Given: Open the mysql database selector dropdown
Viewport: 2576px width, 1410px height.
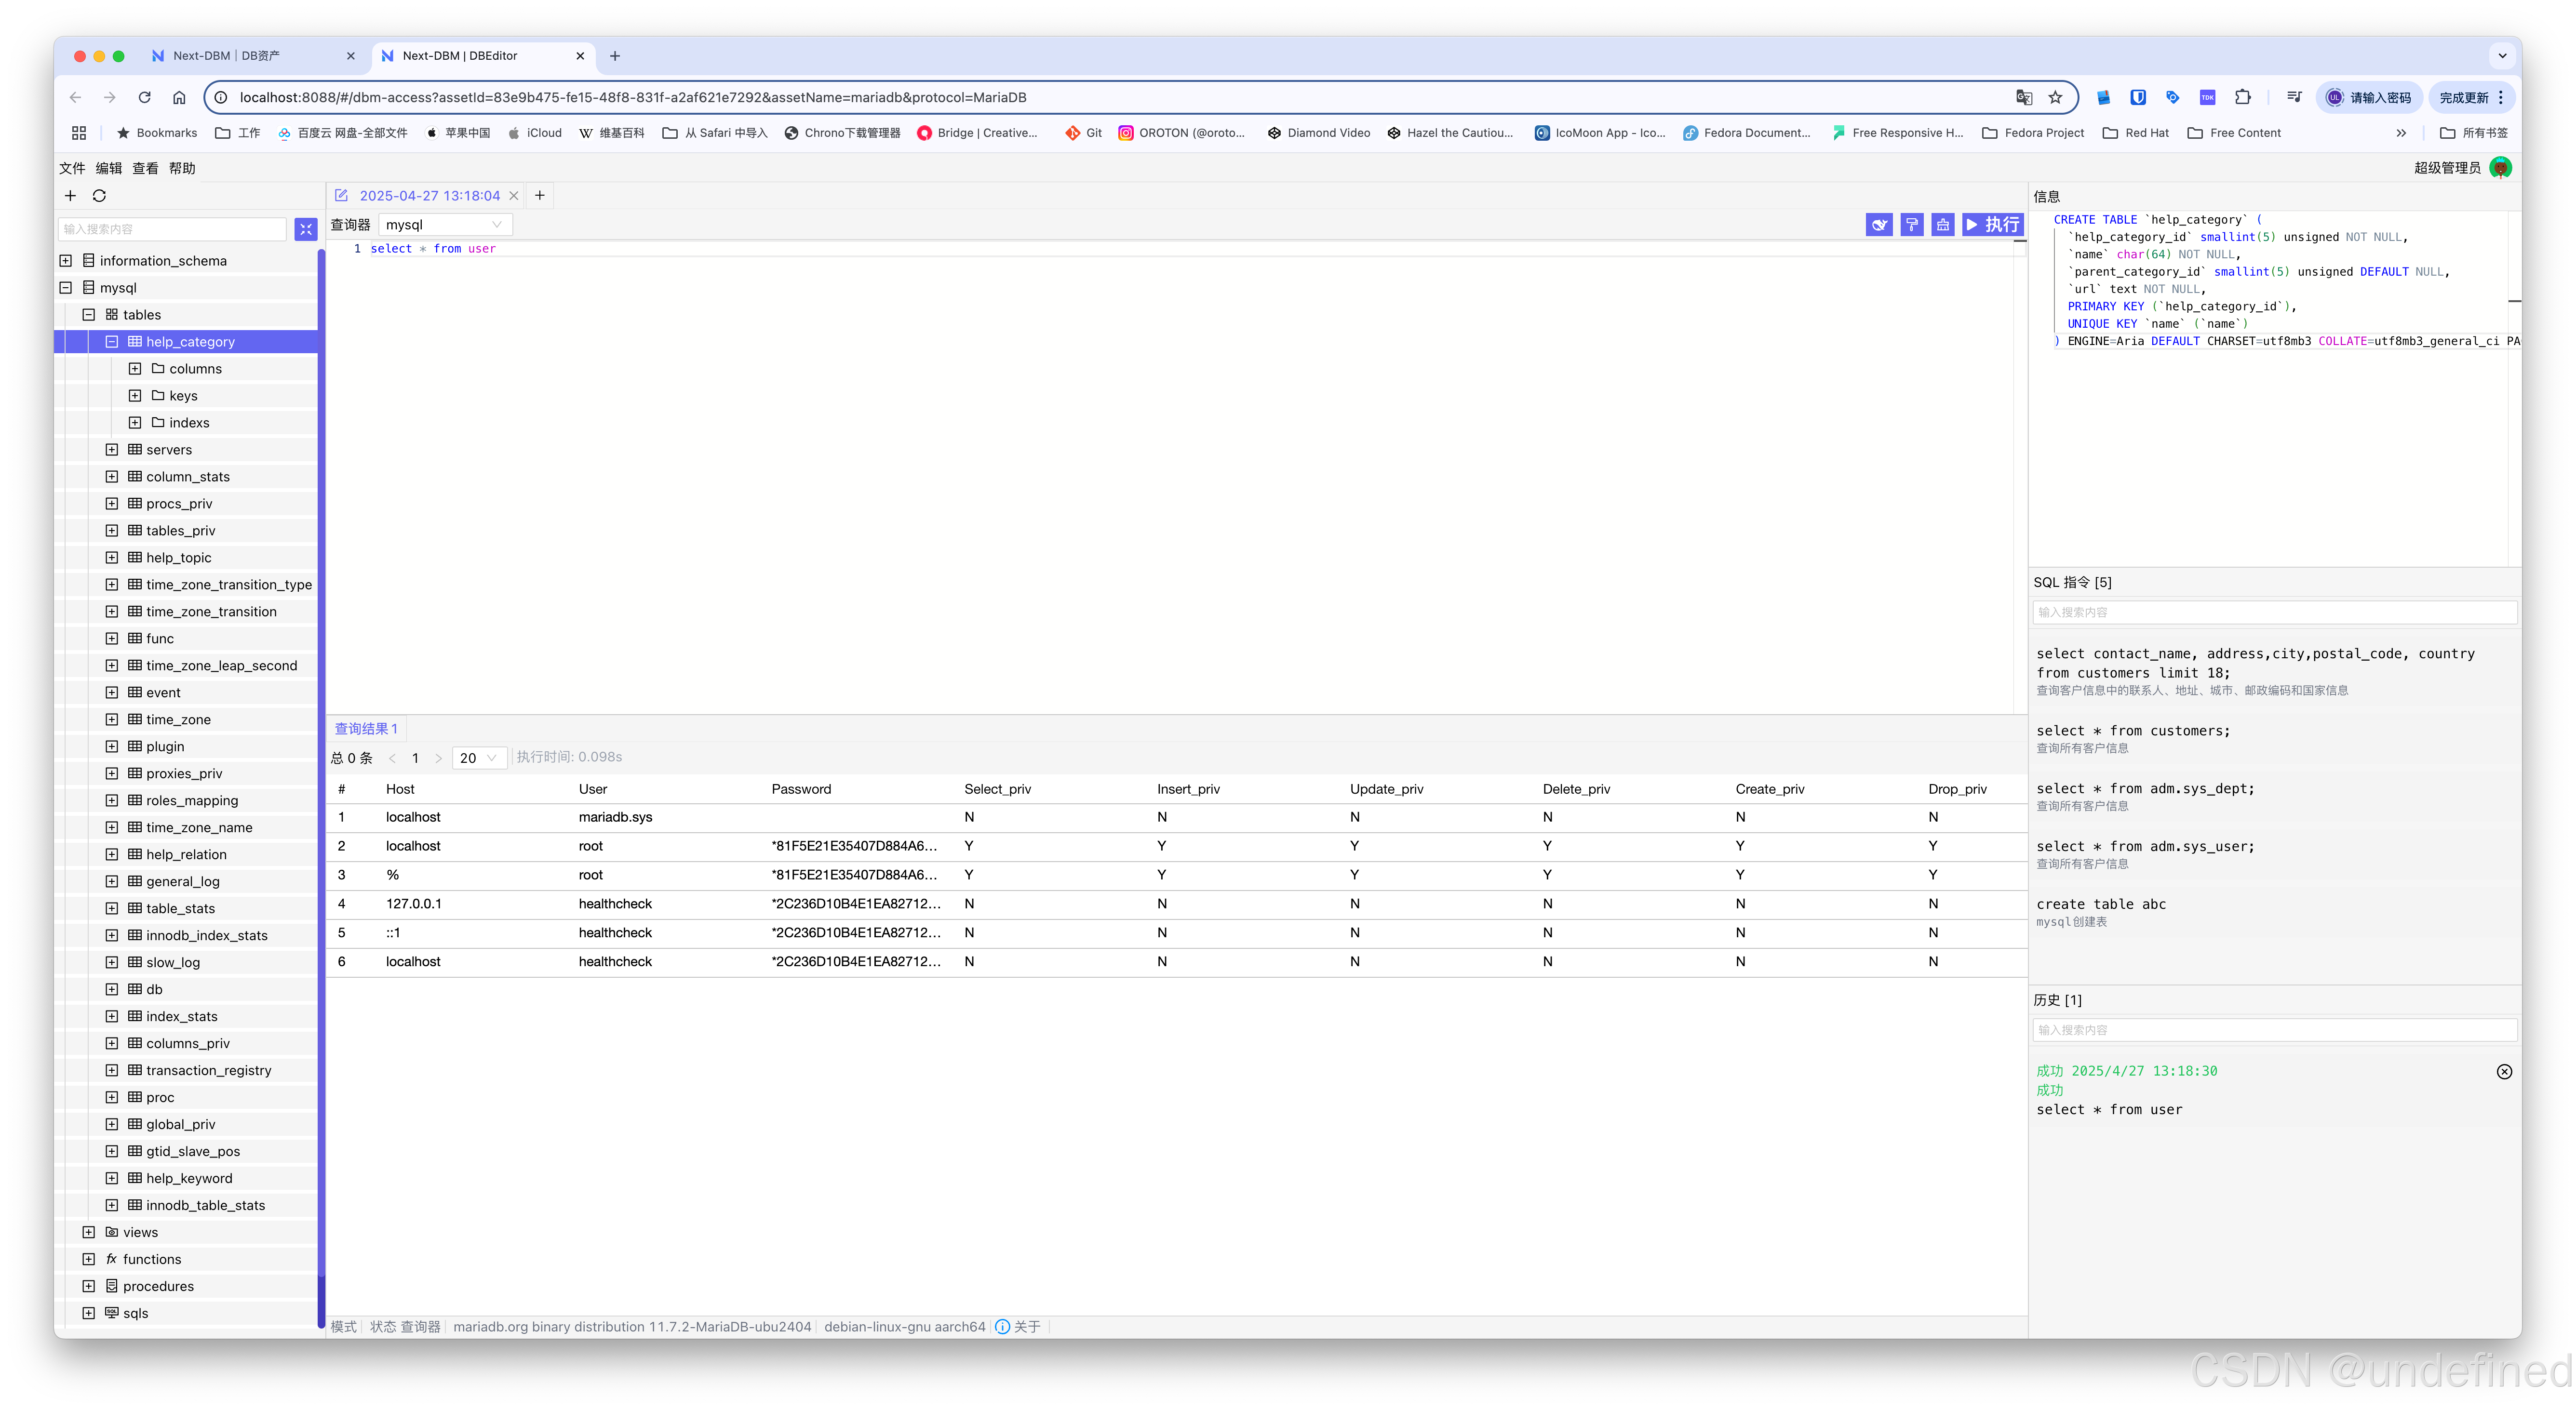Looking at the screenshot, I should pos(445,225).
